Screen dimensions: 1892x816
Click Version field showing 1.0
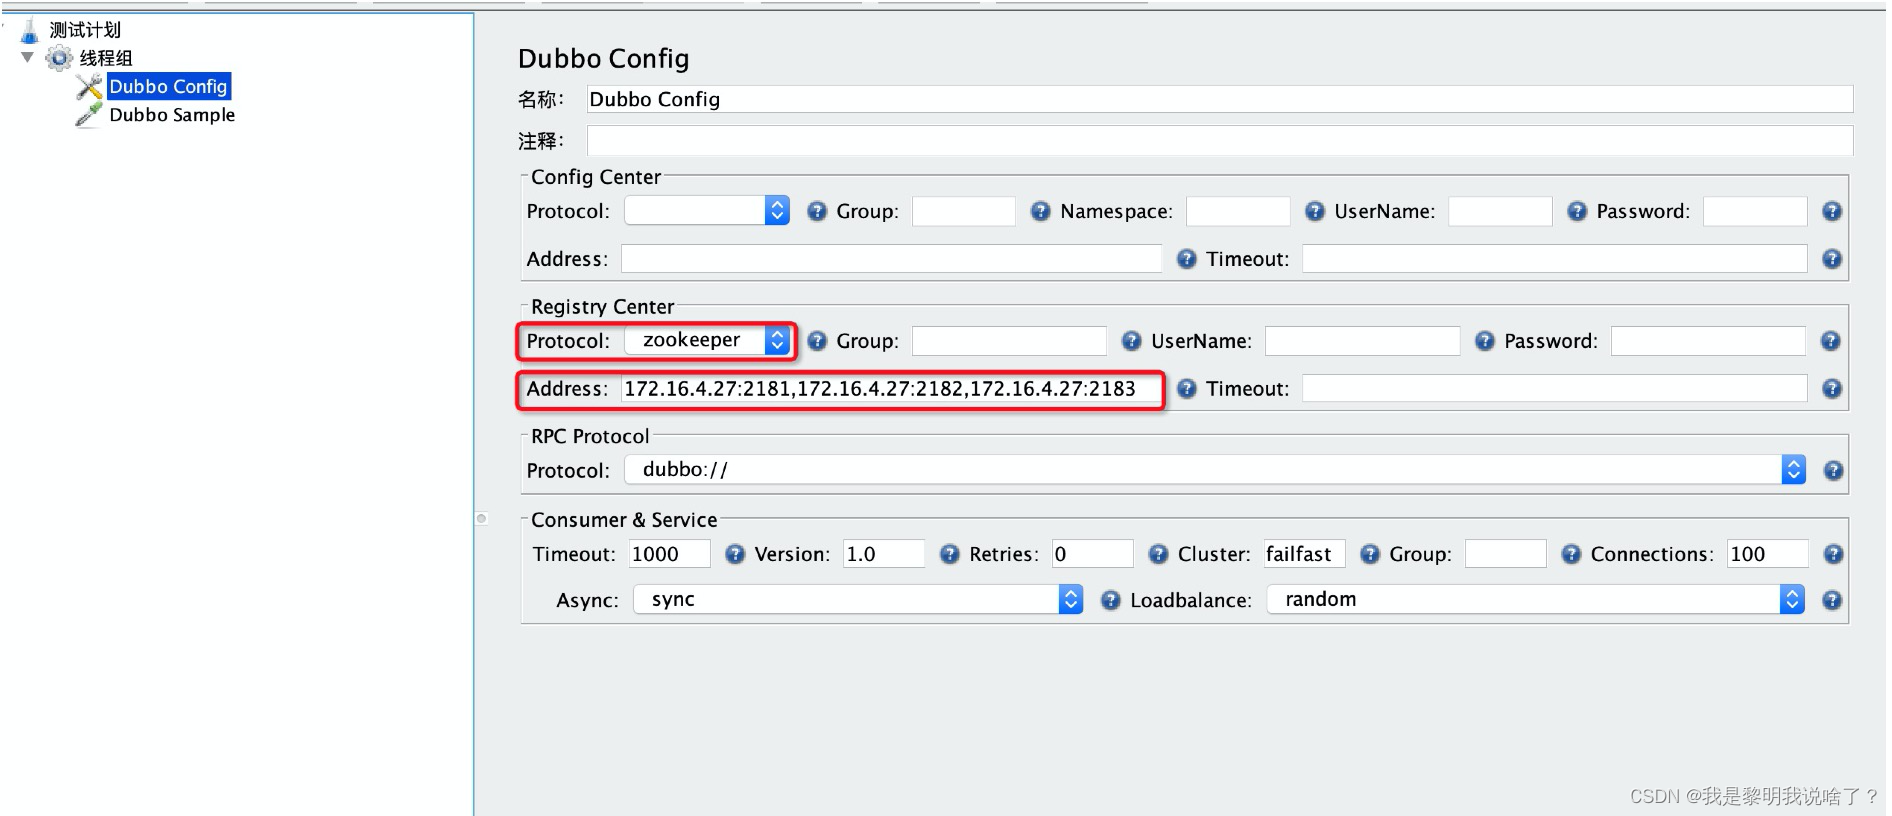tap(884, 554)
